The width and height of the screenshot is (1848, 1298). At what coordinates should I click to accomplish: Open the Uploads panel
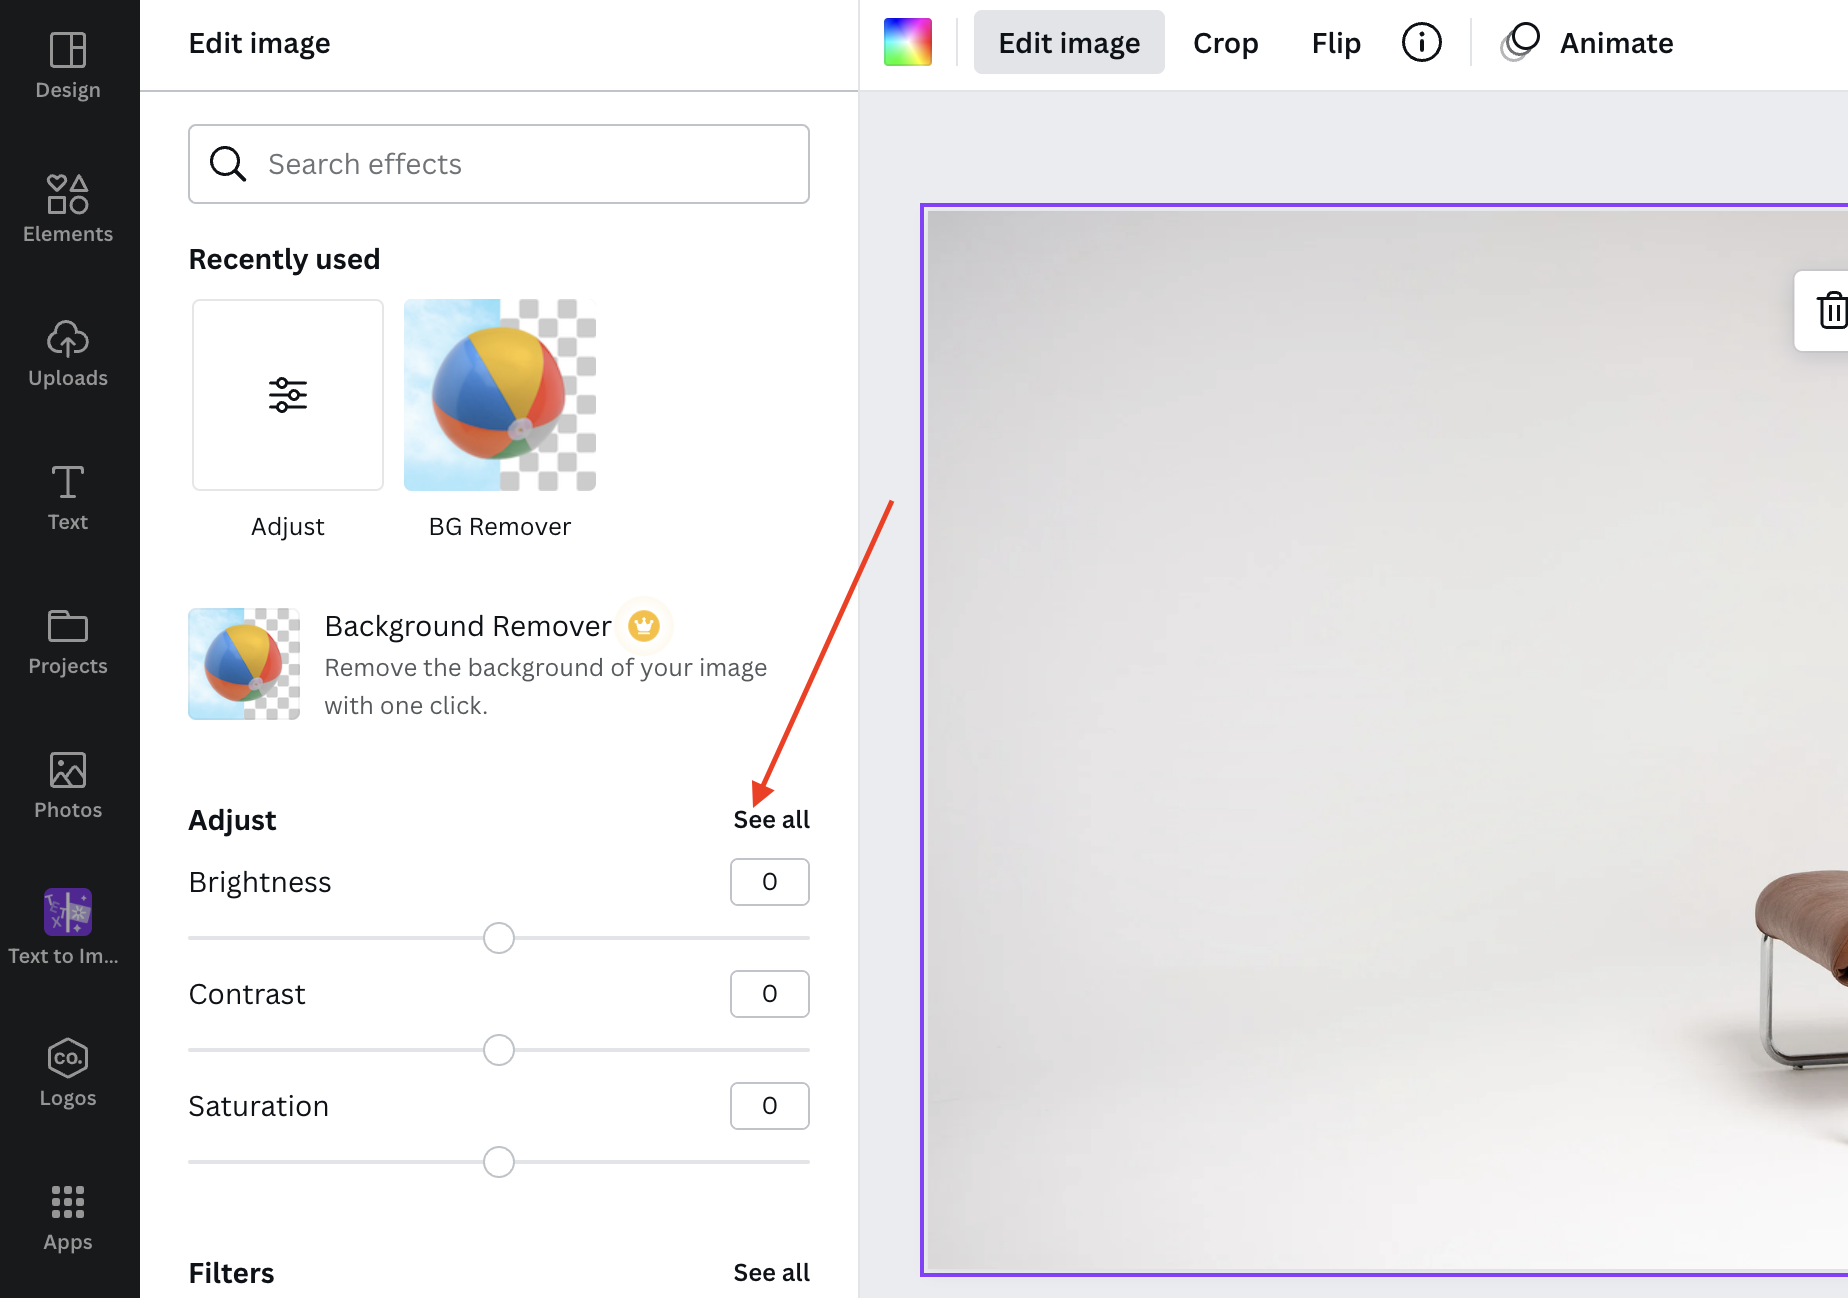68,353
